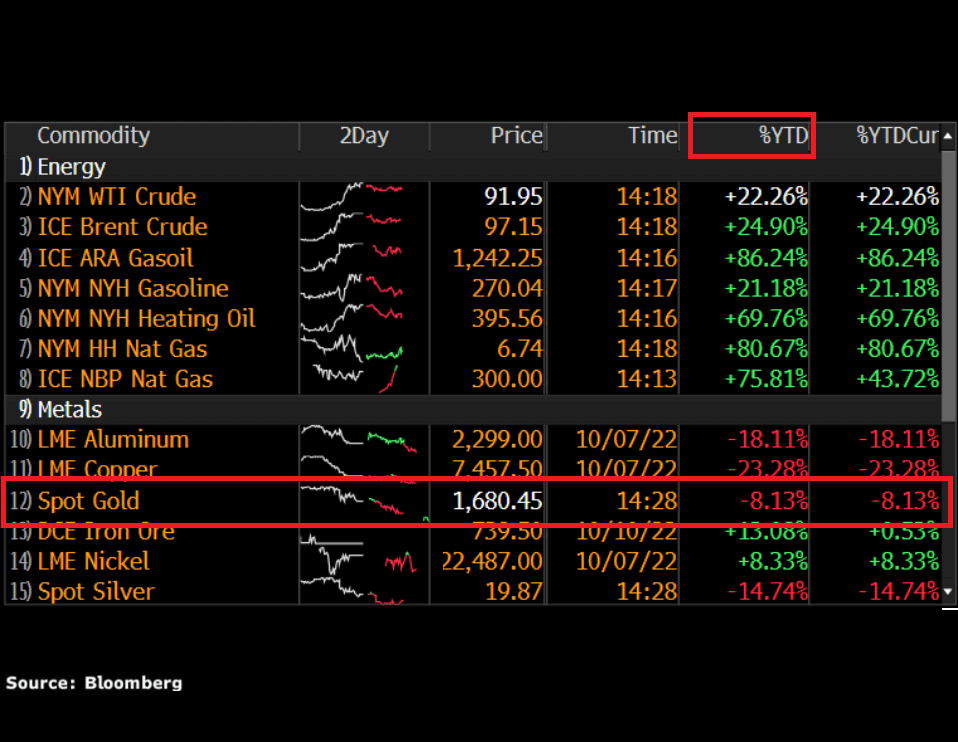Select the Price column header
The height and width of the screenshot is (742, 958).
tap(516, 136)
